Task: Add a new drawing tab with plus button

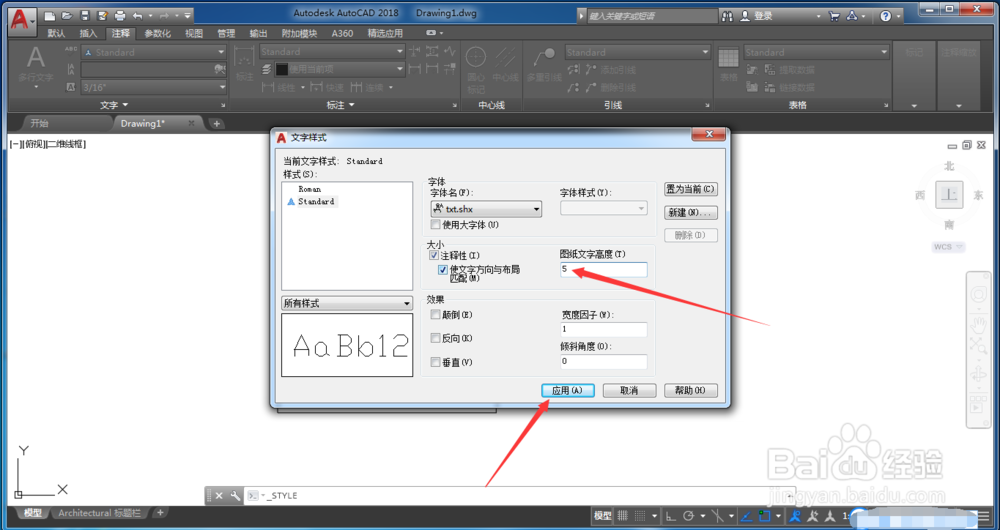Action: click(216, 123)
